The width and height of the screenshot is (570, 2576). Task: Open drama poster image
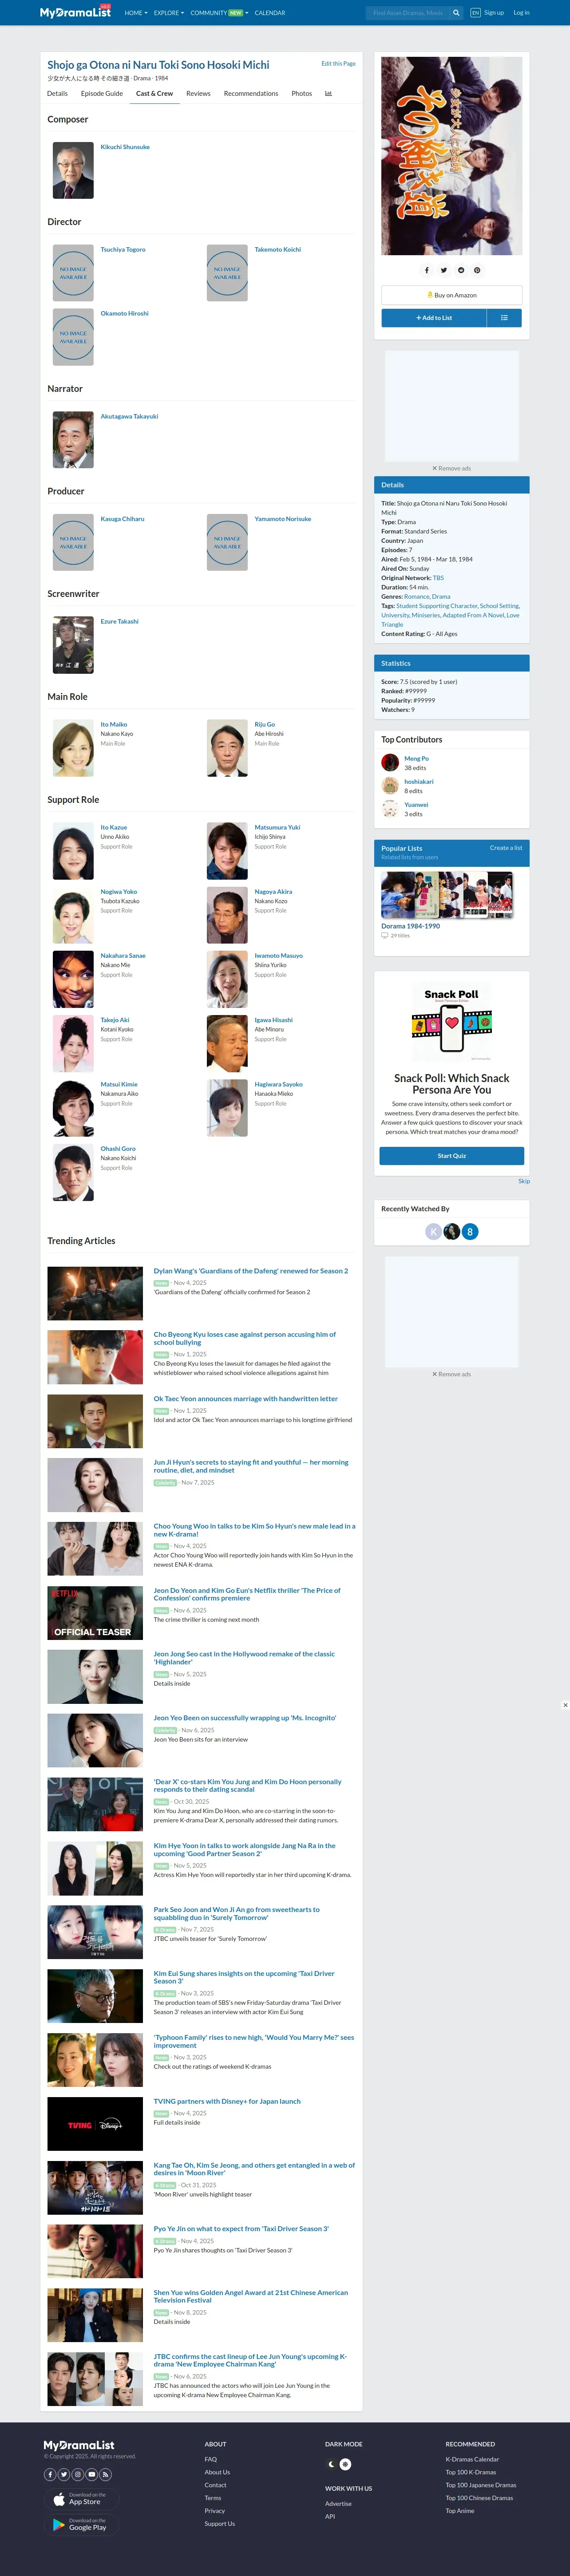point(452,156)
